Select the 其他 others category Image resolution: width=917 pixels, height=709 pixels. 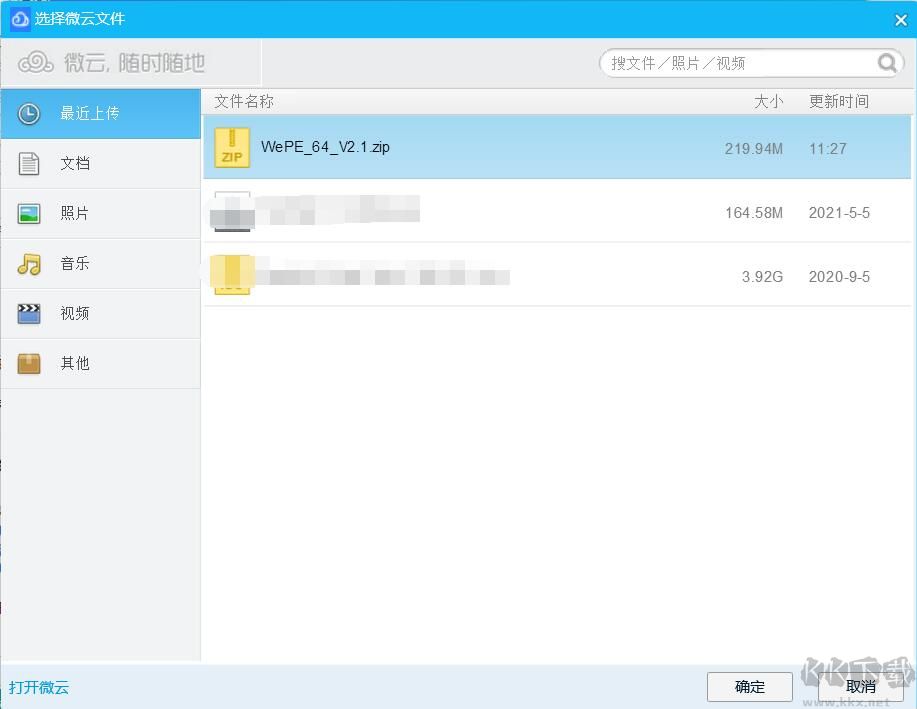point(101,364)
